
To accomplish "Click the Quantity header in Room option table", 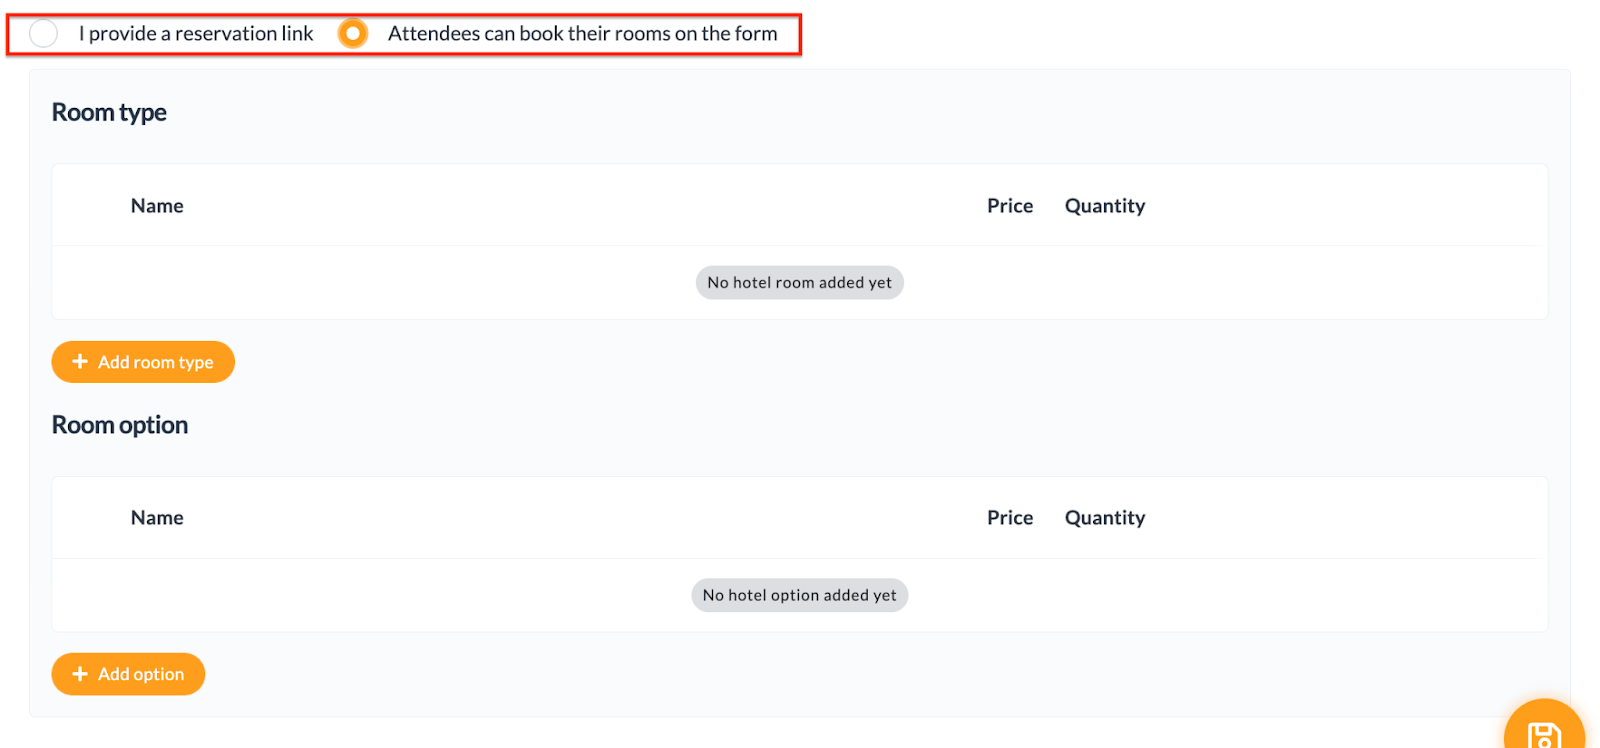I will click(1105, 518).
